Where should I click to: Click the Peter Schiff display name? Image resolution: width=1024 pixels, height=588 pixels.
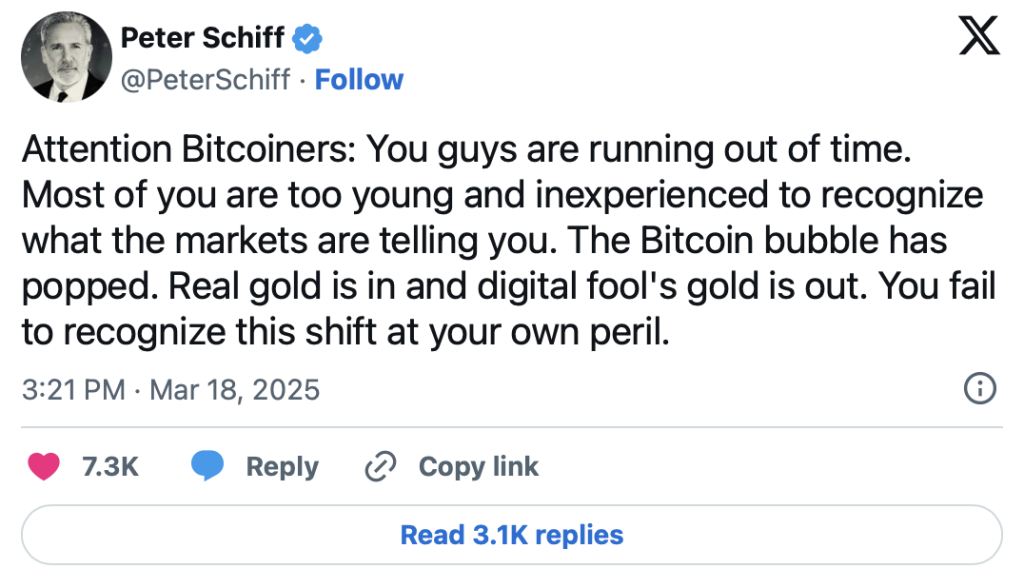(203, 38)
